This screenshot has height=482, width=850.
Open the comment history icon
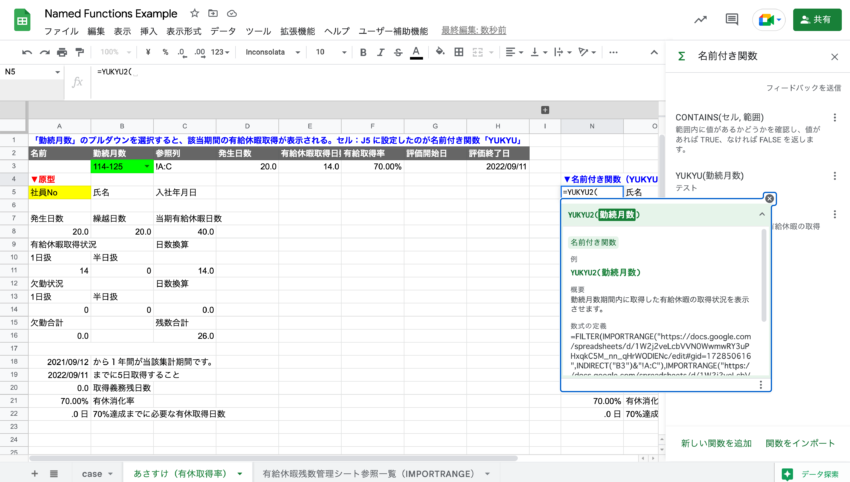[732, 20]
